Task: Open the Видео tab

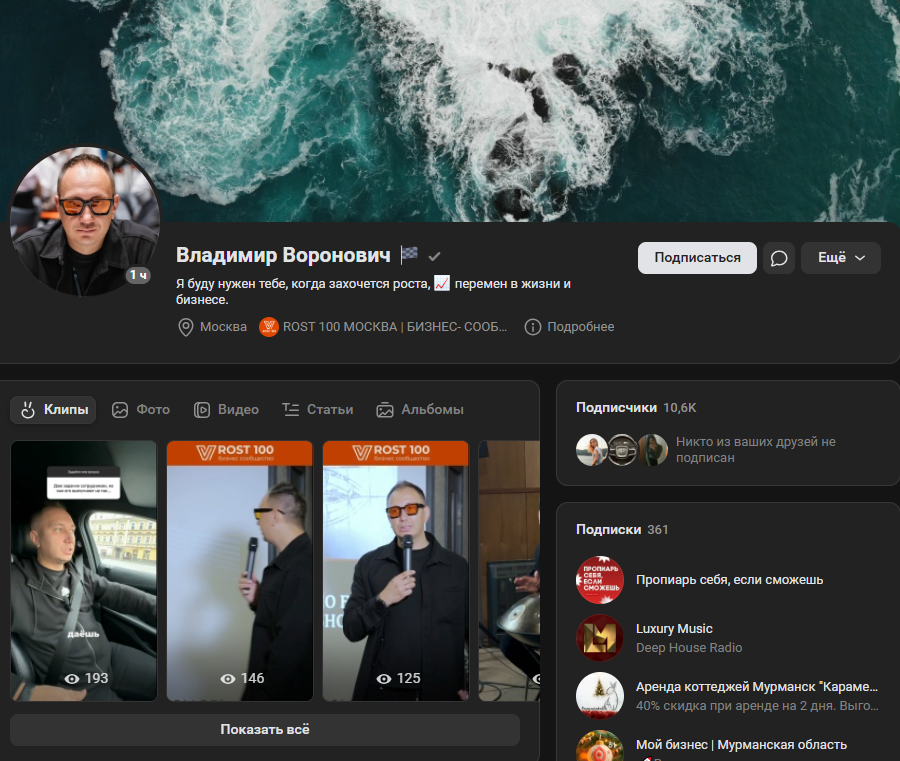Action: pos(227,409)
